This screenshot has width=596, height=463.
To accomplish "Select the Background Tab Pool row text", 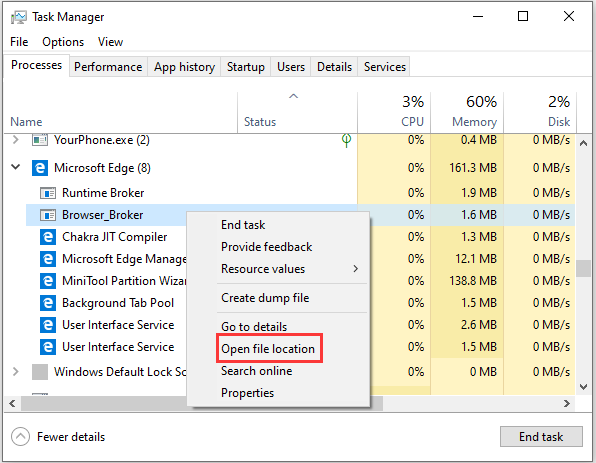I will (x=118, y=303).
